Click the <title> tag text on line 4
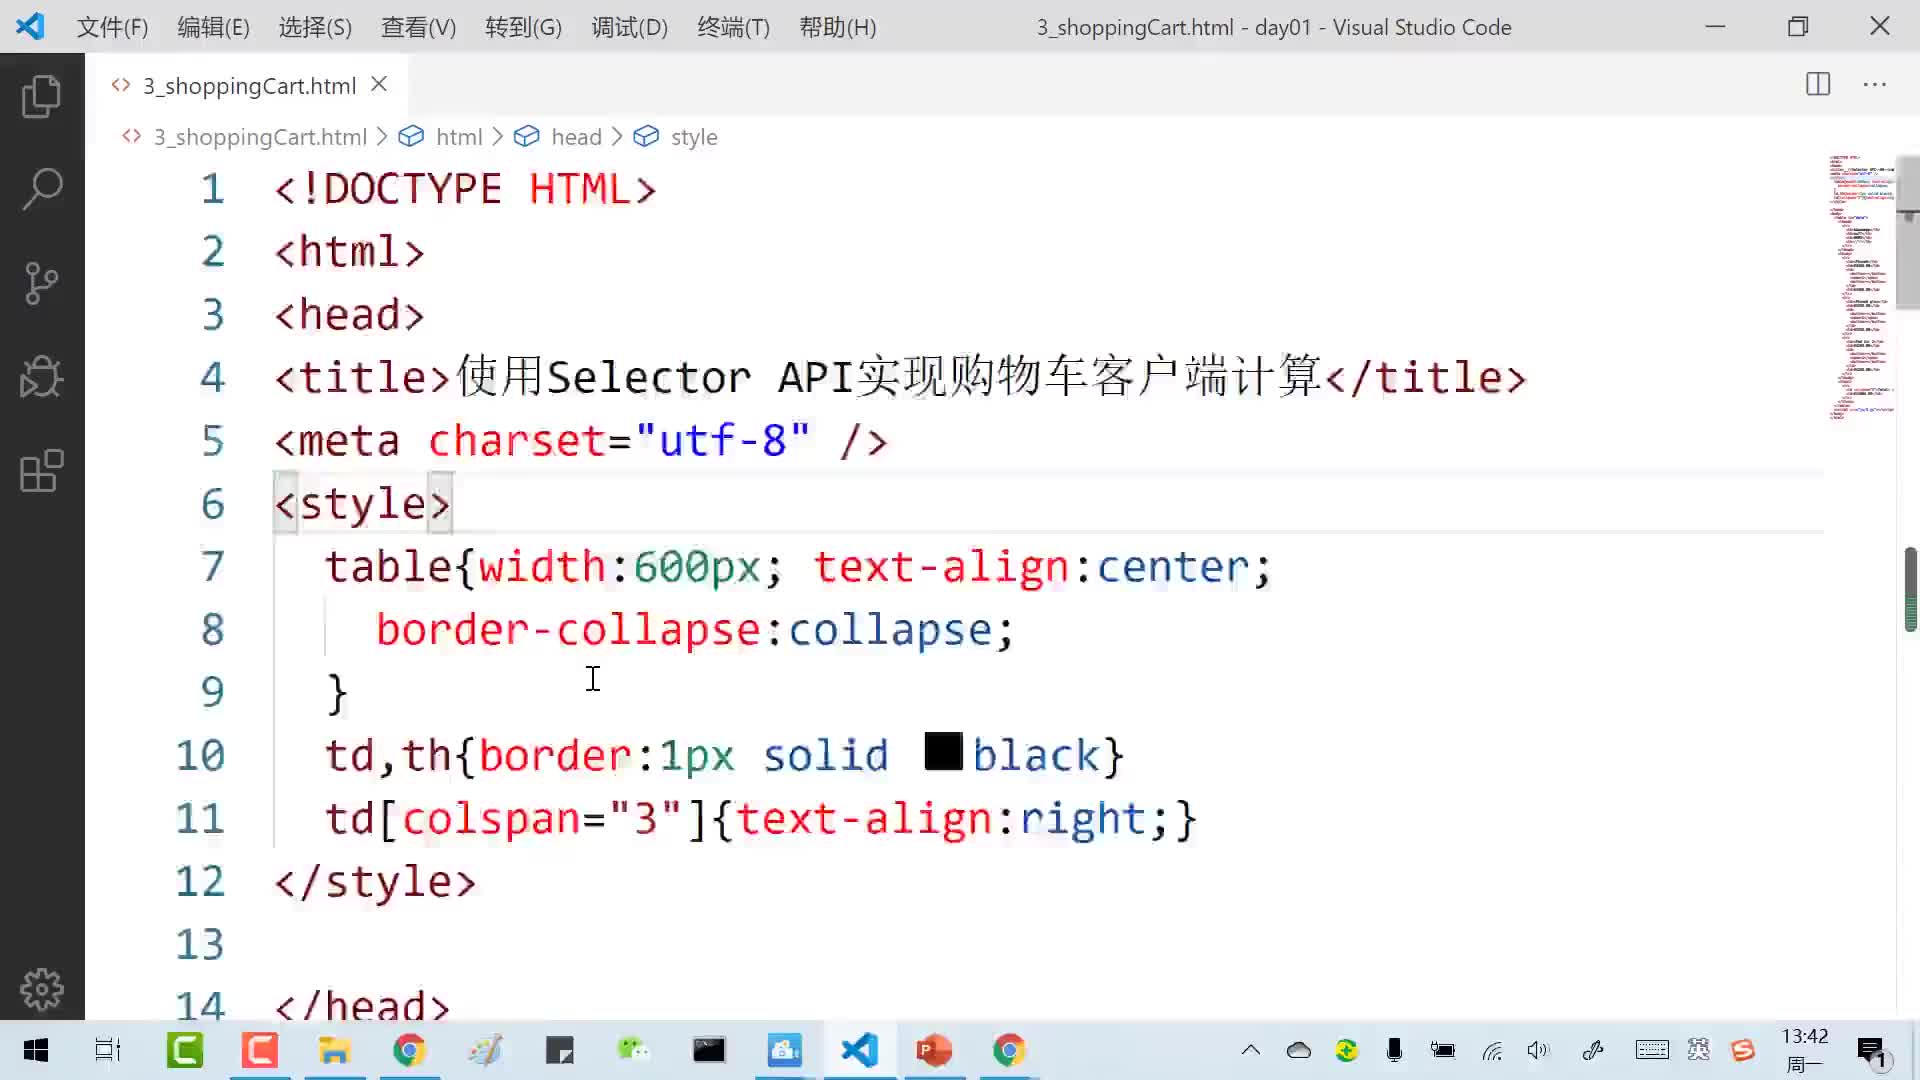 (x=362, y=378)
